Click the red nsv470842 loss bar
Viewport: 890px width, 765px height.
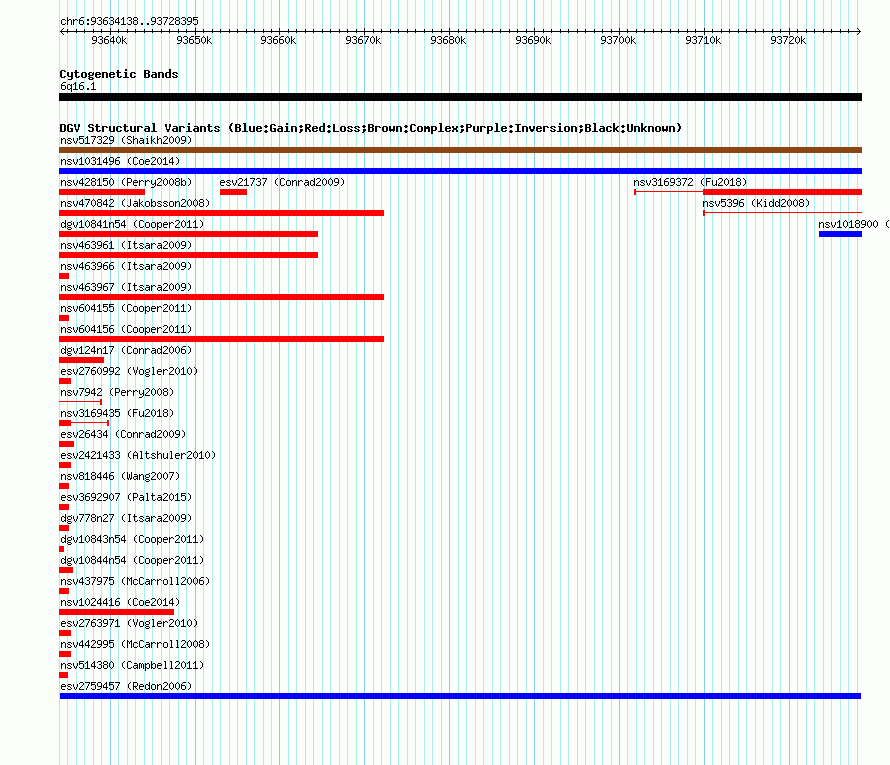click(x=221, y=213)
